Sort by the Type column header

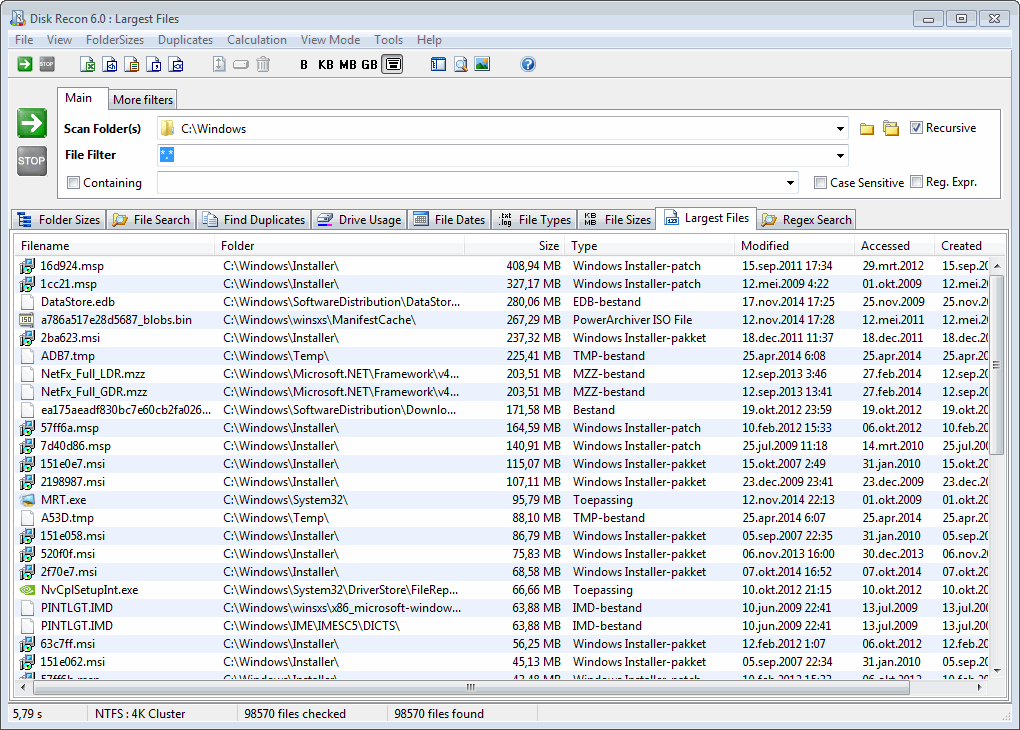650,246
